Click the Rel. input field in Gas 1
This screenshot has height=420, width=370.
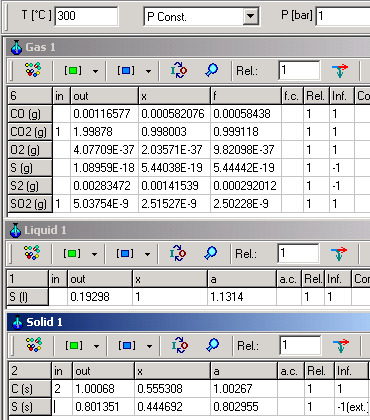pyautogui.click(x=299, y=70)
